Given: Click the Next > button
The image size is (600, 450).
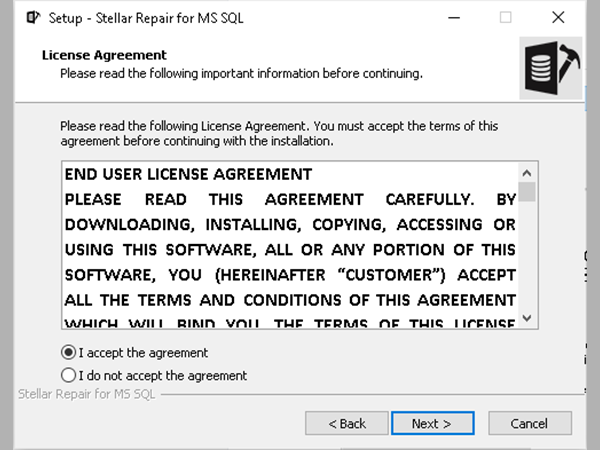Looking at the screenshot, I should point(433,423).
